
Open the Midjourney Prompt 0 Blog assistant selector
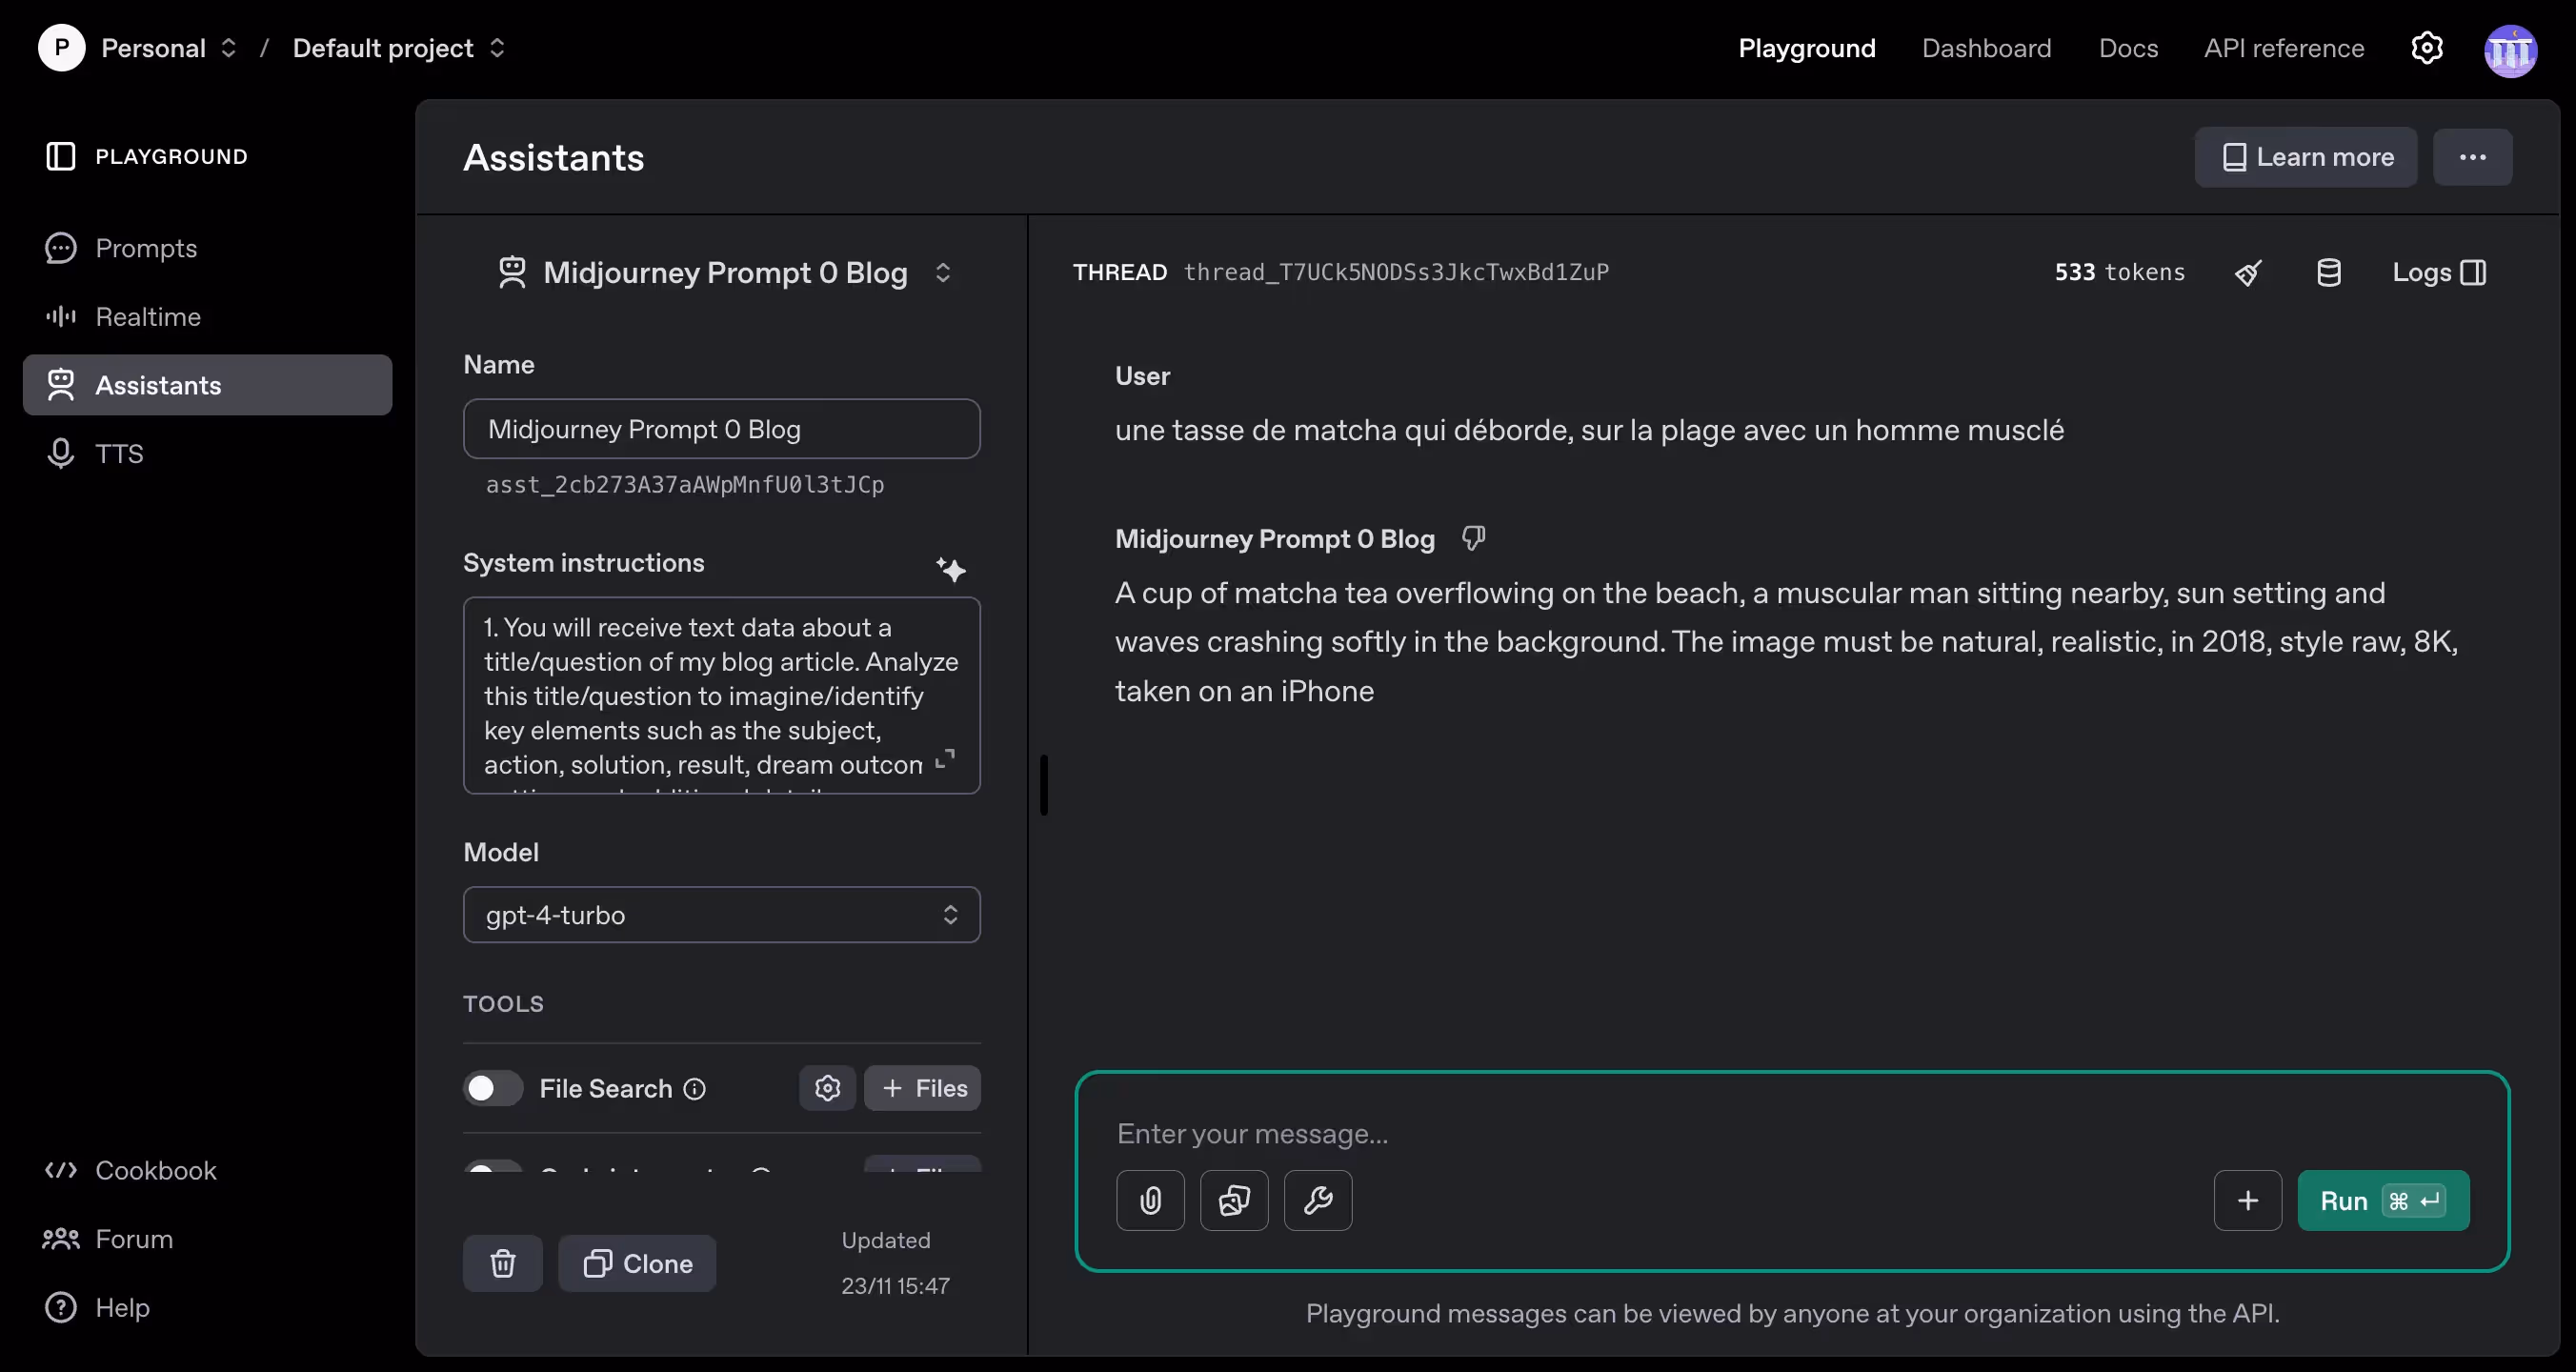[x=723, y=272]
